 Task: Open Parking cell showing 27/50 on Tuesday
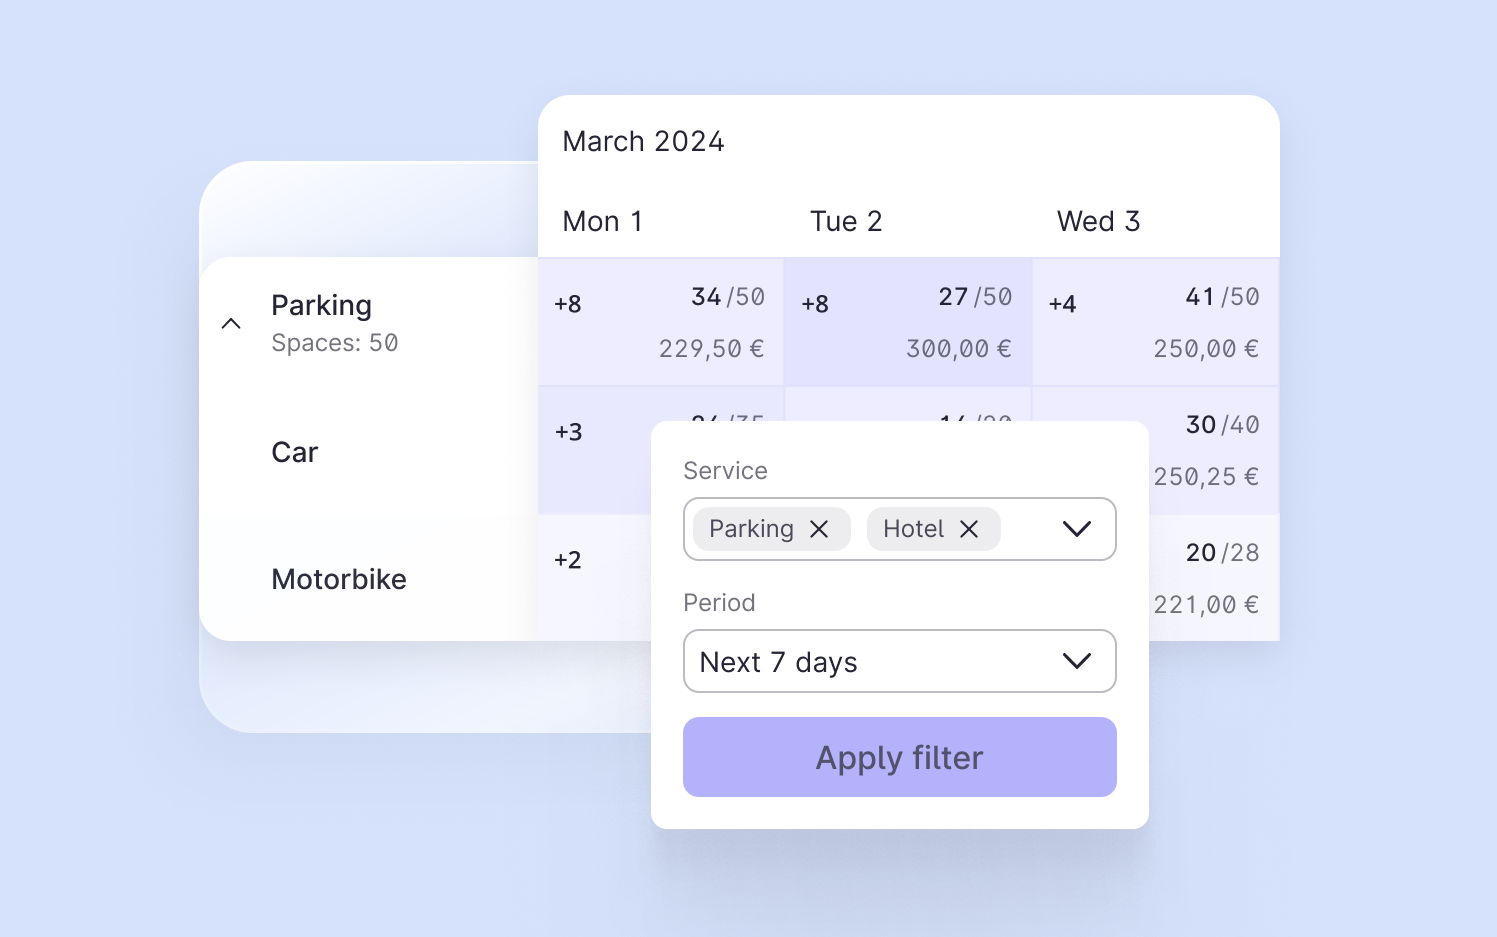click(908, 323)
